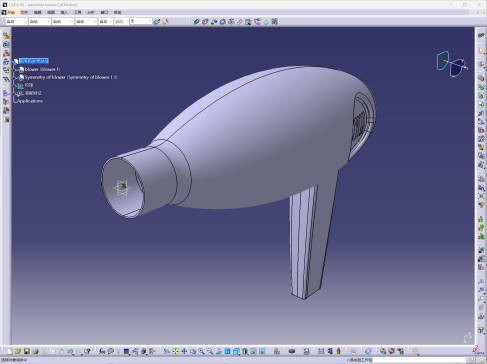Open the 分析 (Analyze) menu
Viewport: 487px width, 364px height.
point(91,12)
